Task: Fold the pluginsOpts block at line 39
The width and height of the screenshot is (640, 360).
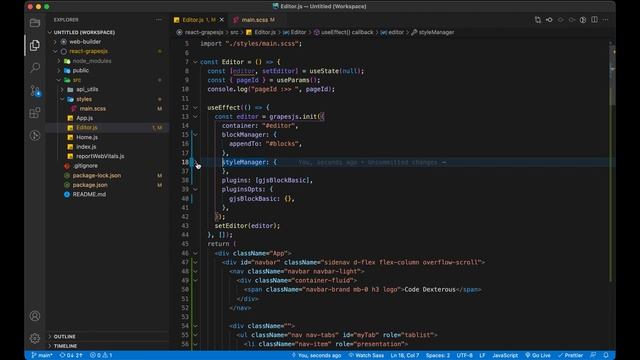Action: tap(196, 189)
